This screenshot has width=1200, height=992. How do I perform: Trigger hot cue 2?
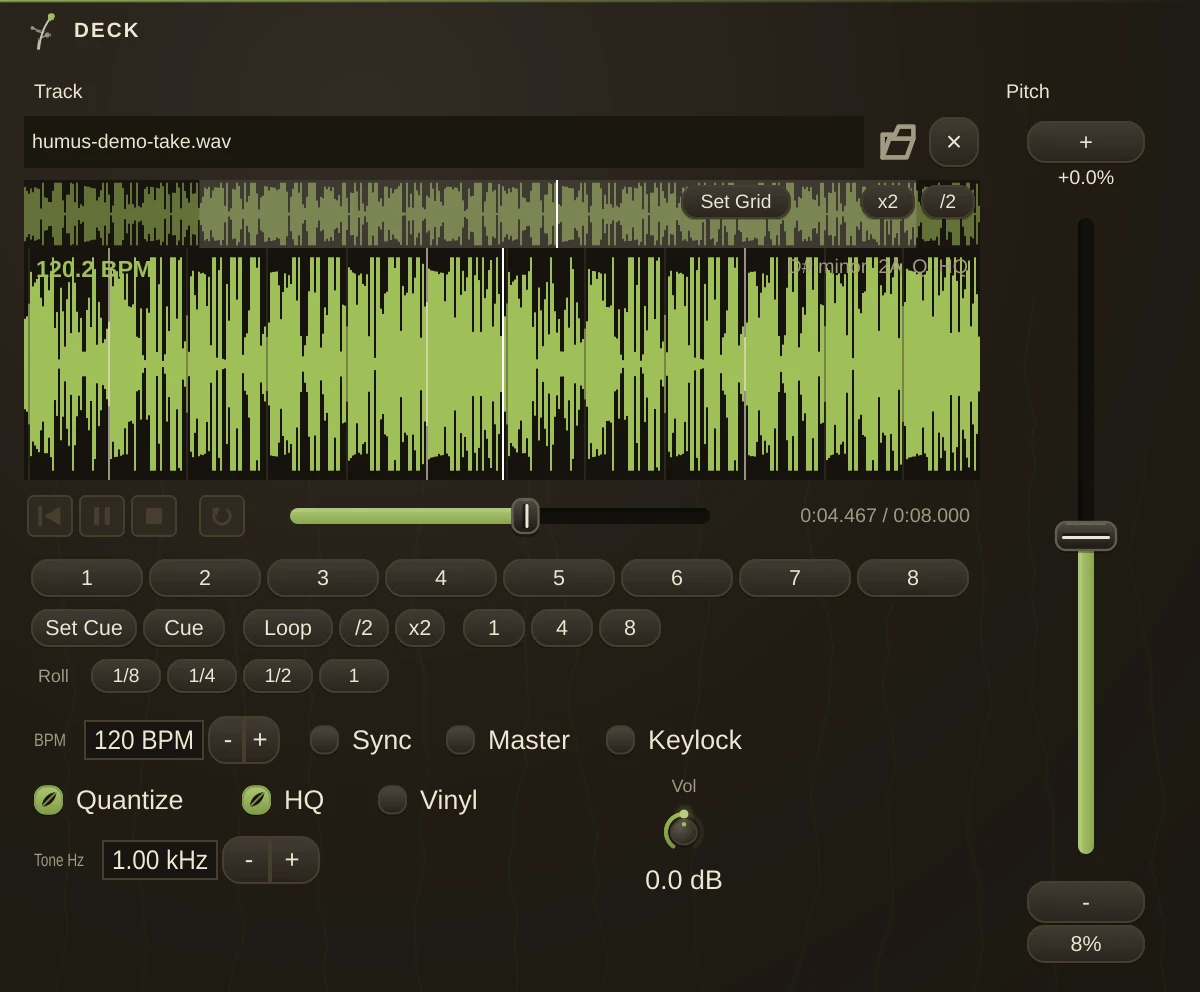[x=205, y=578]
